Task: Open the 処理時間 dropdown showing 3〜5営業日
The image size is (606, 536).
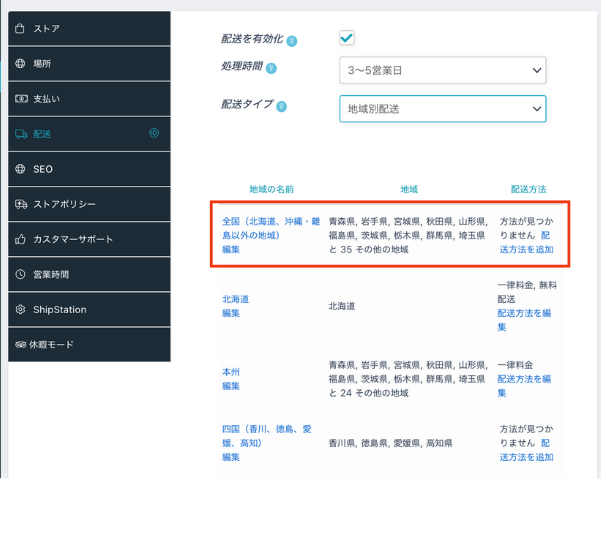Action: coord(442,71)
